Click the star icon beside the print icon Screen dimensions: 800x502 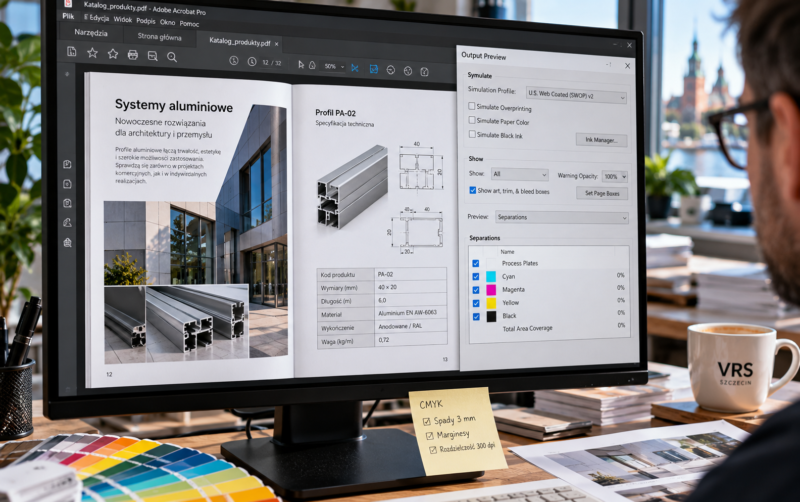coord(112,54)
